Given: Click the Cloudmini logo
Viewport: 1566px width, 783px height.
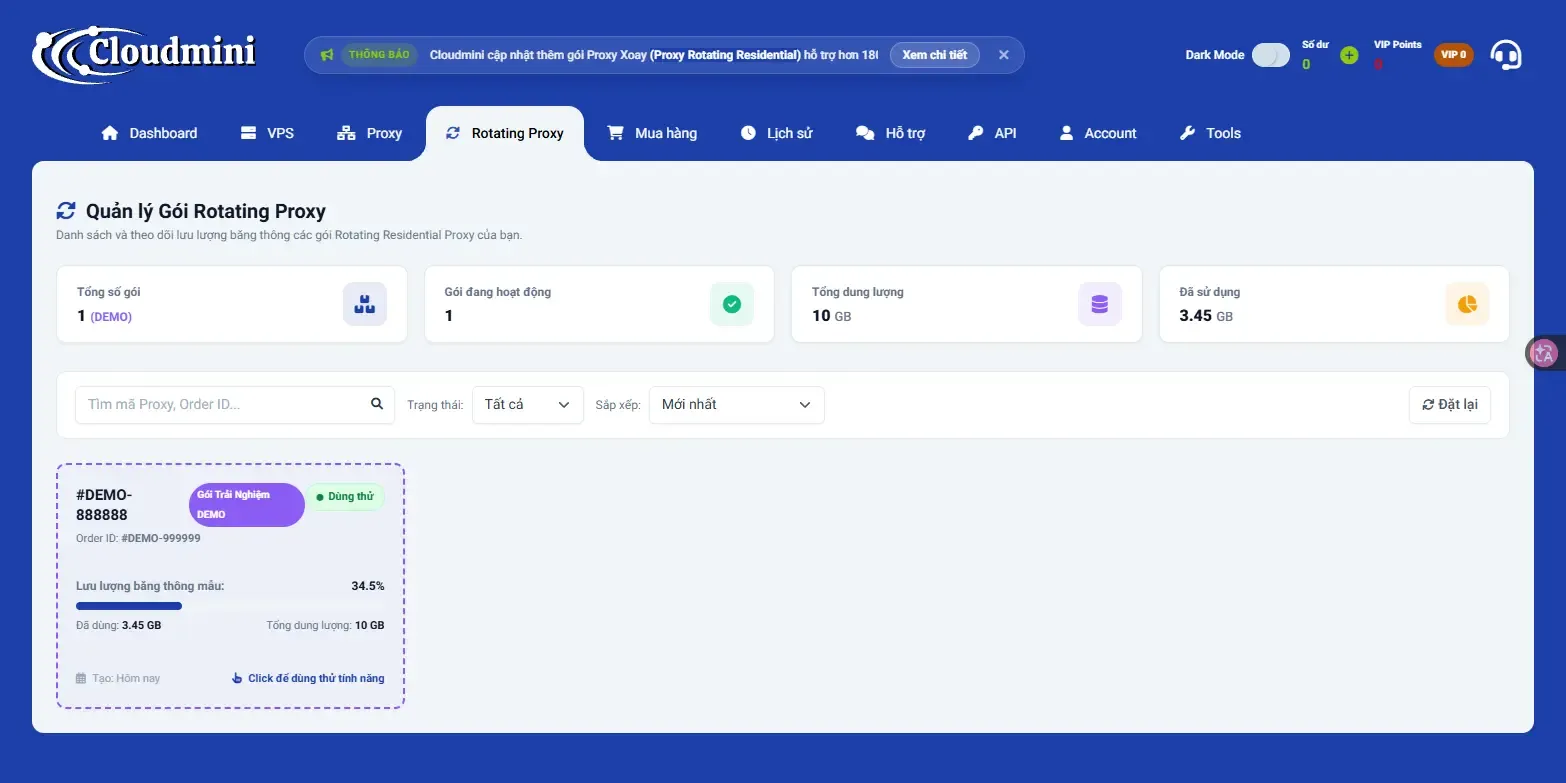Looking at the screenshot, I should [x=145, y=54].
